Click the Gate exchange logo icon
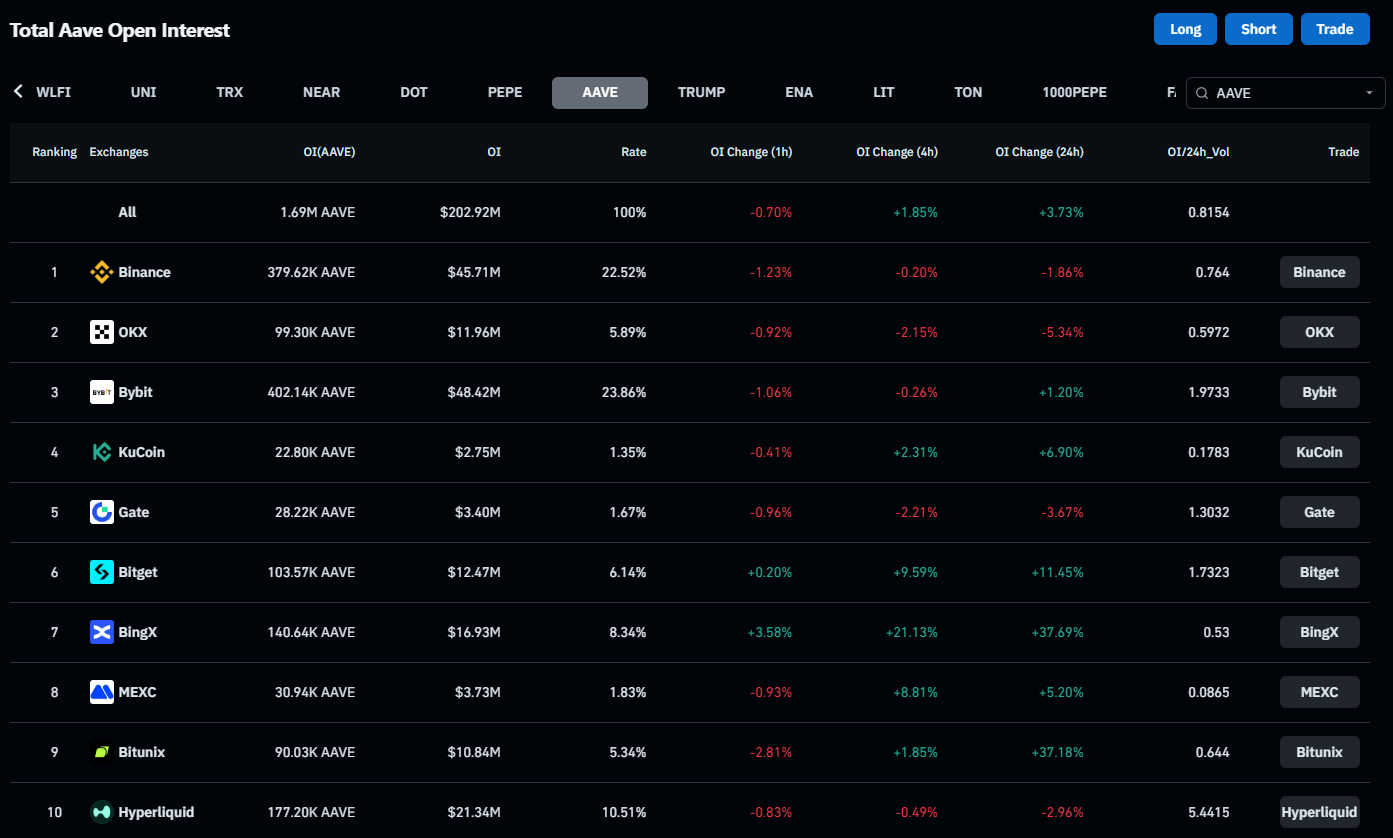 pyautogui.click(x=101, y=512)
